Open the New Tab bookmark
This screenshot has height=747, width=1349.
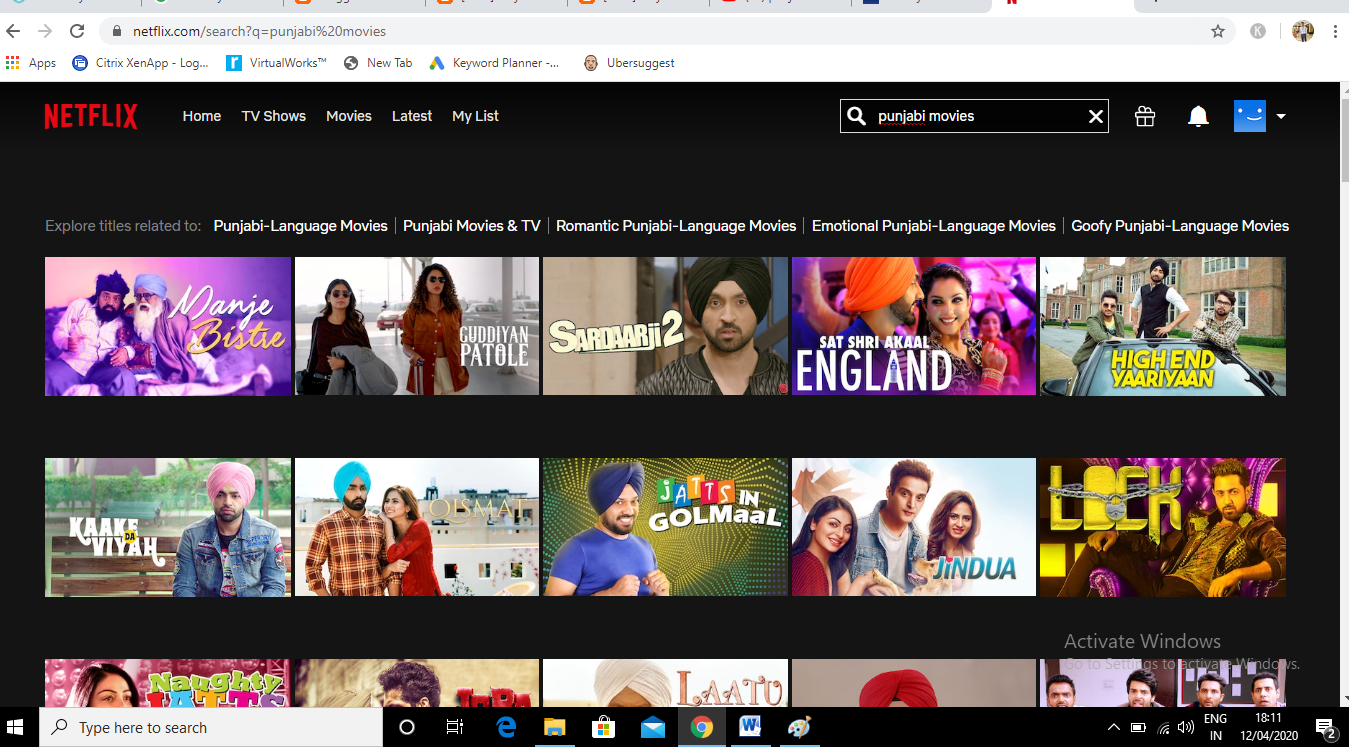(378, 63)
